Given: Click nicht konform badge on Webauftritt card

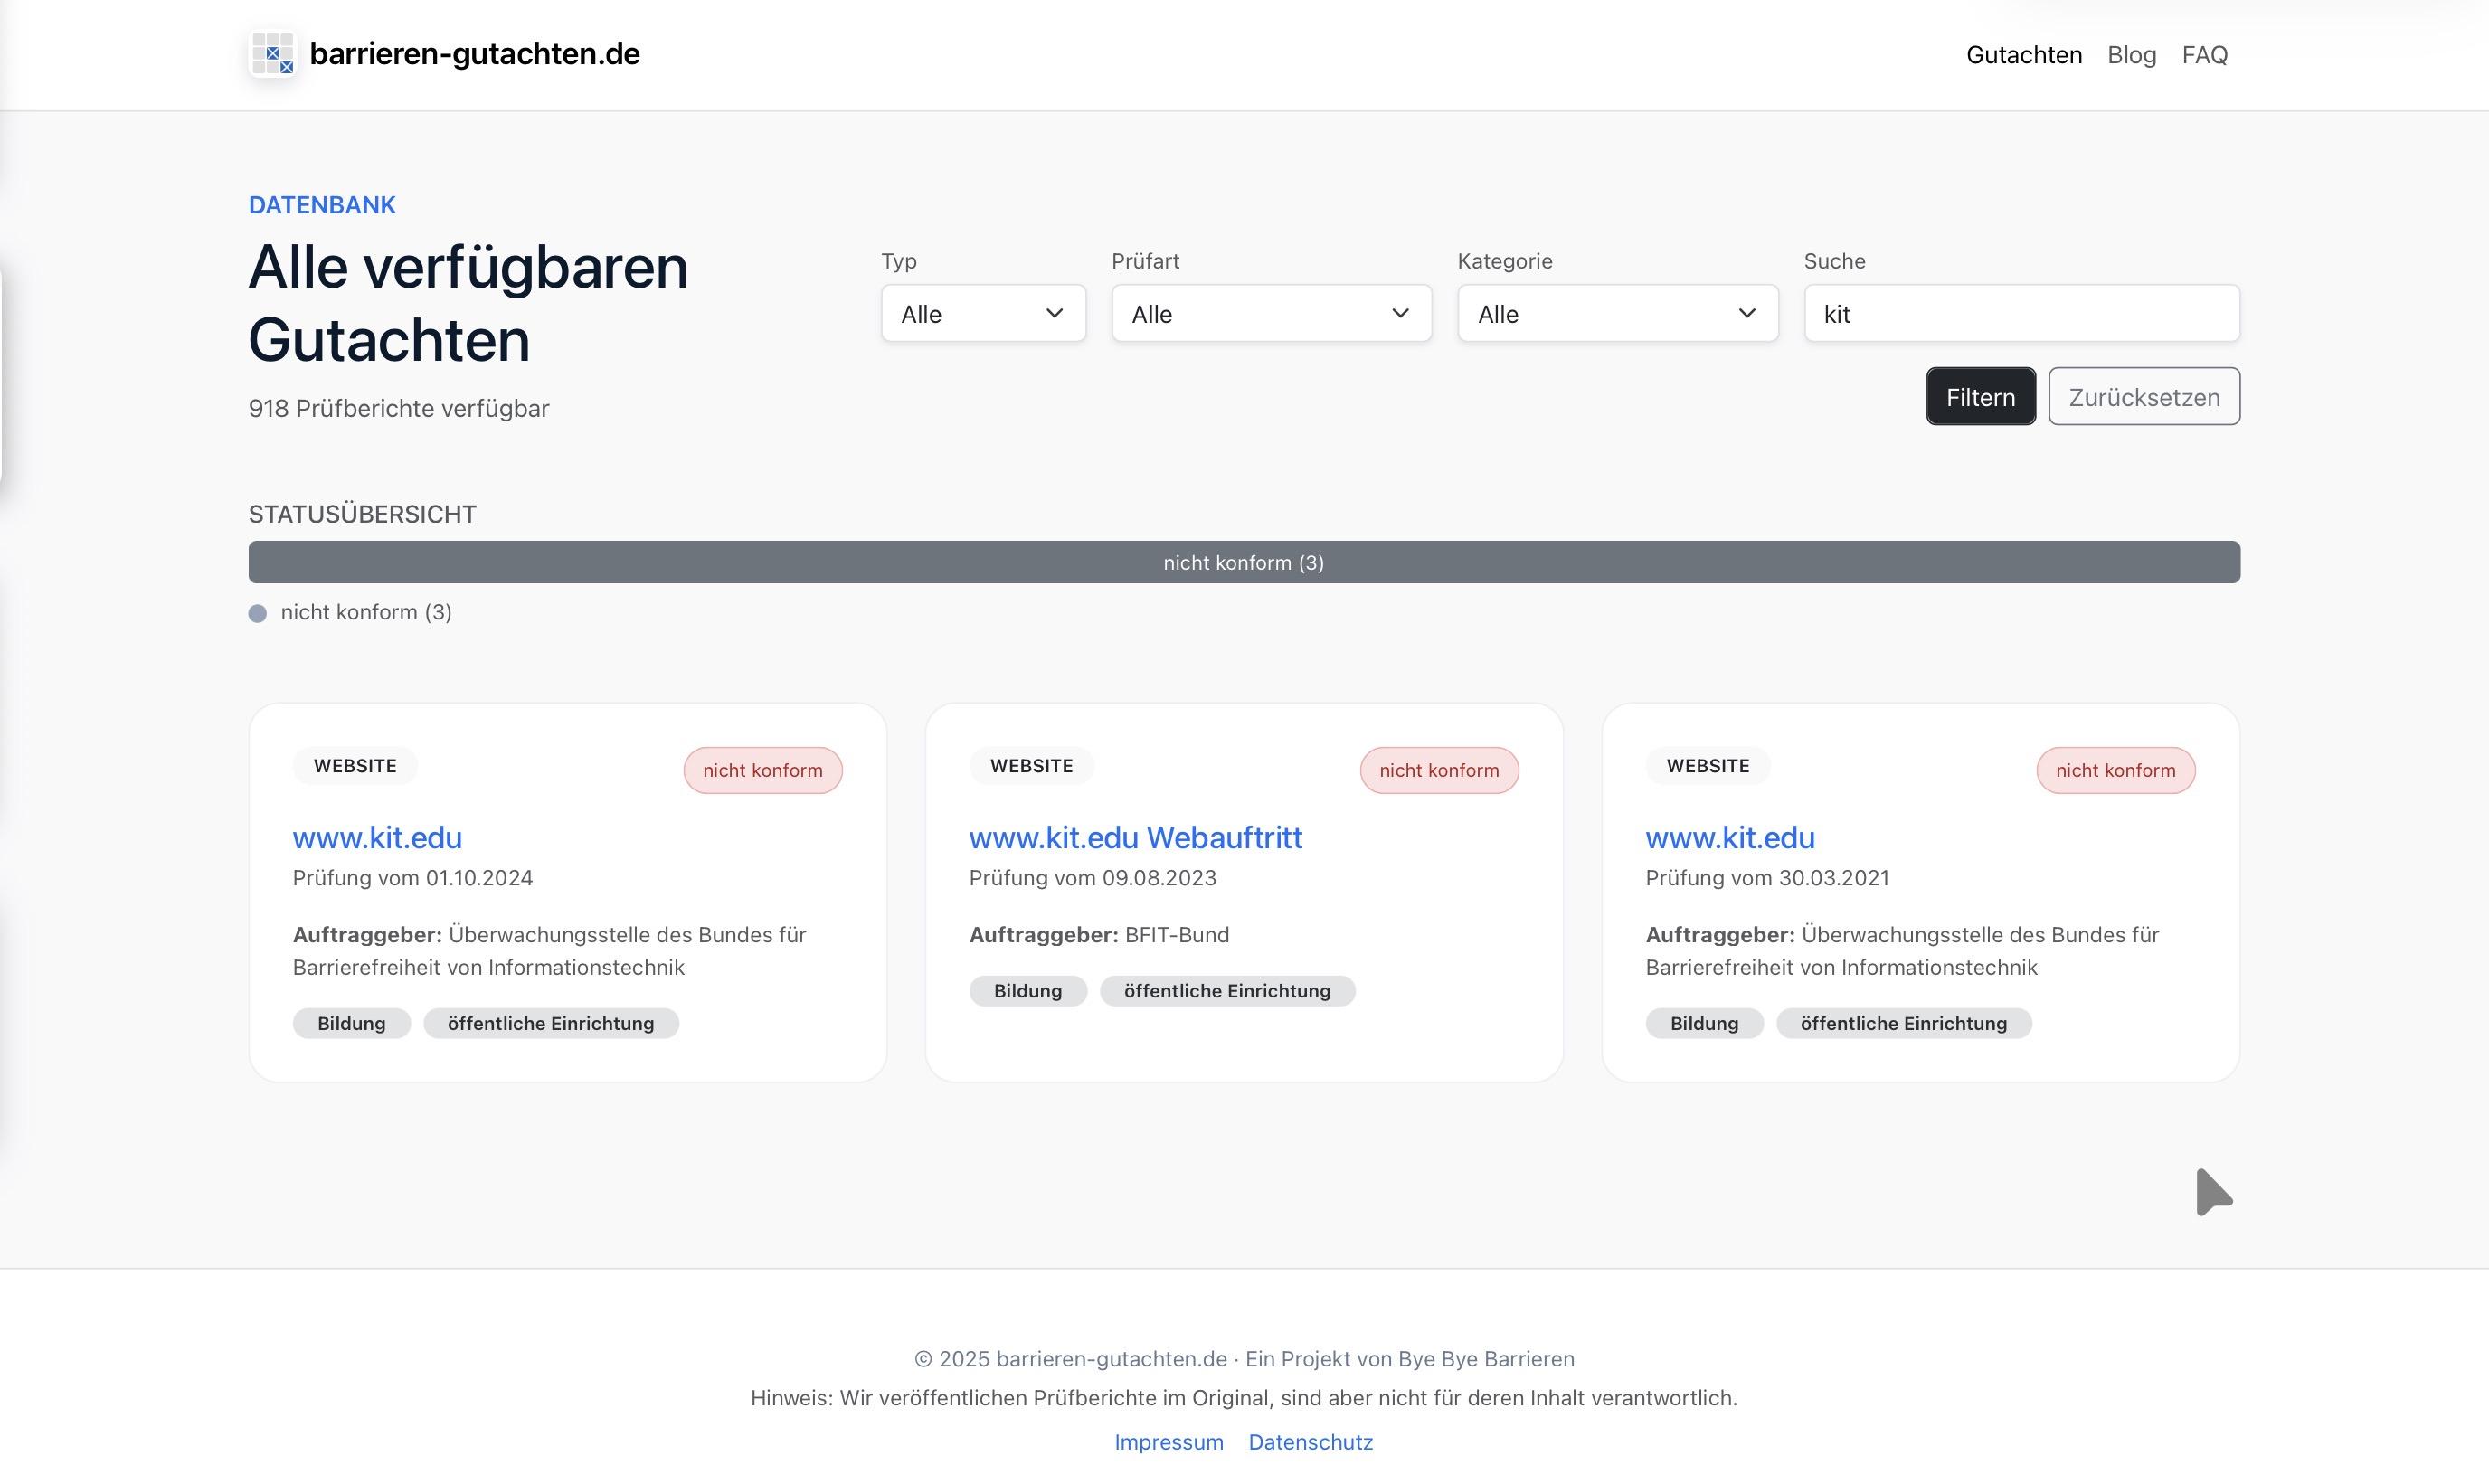Looking at the screenshot, I should 1438,770.
